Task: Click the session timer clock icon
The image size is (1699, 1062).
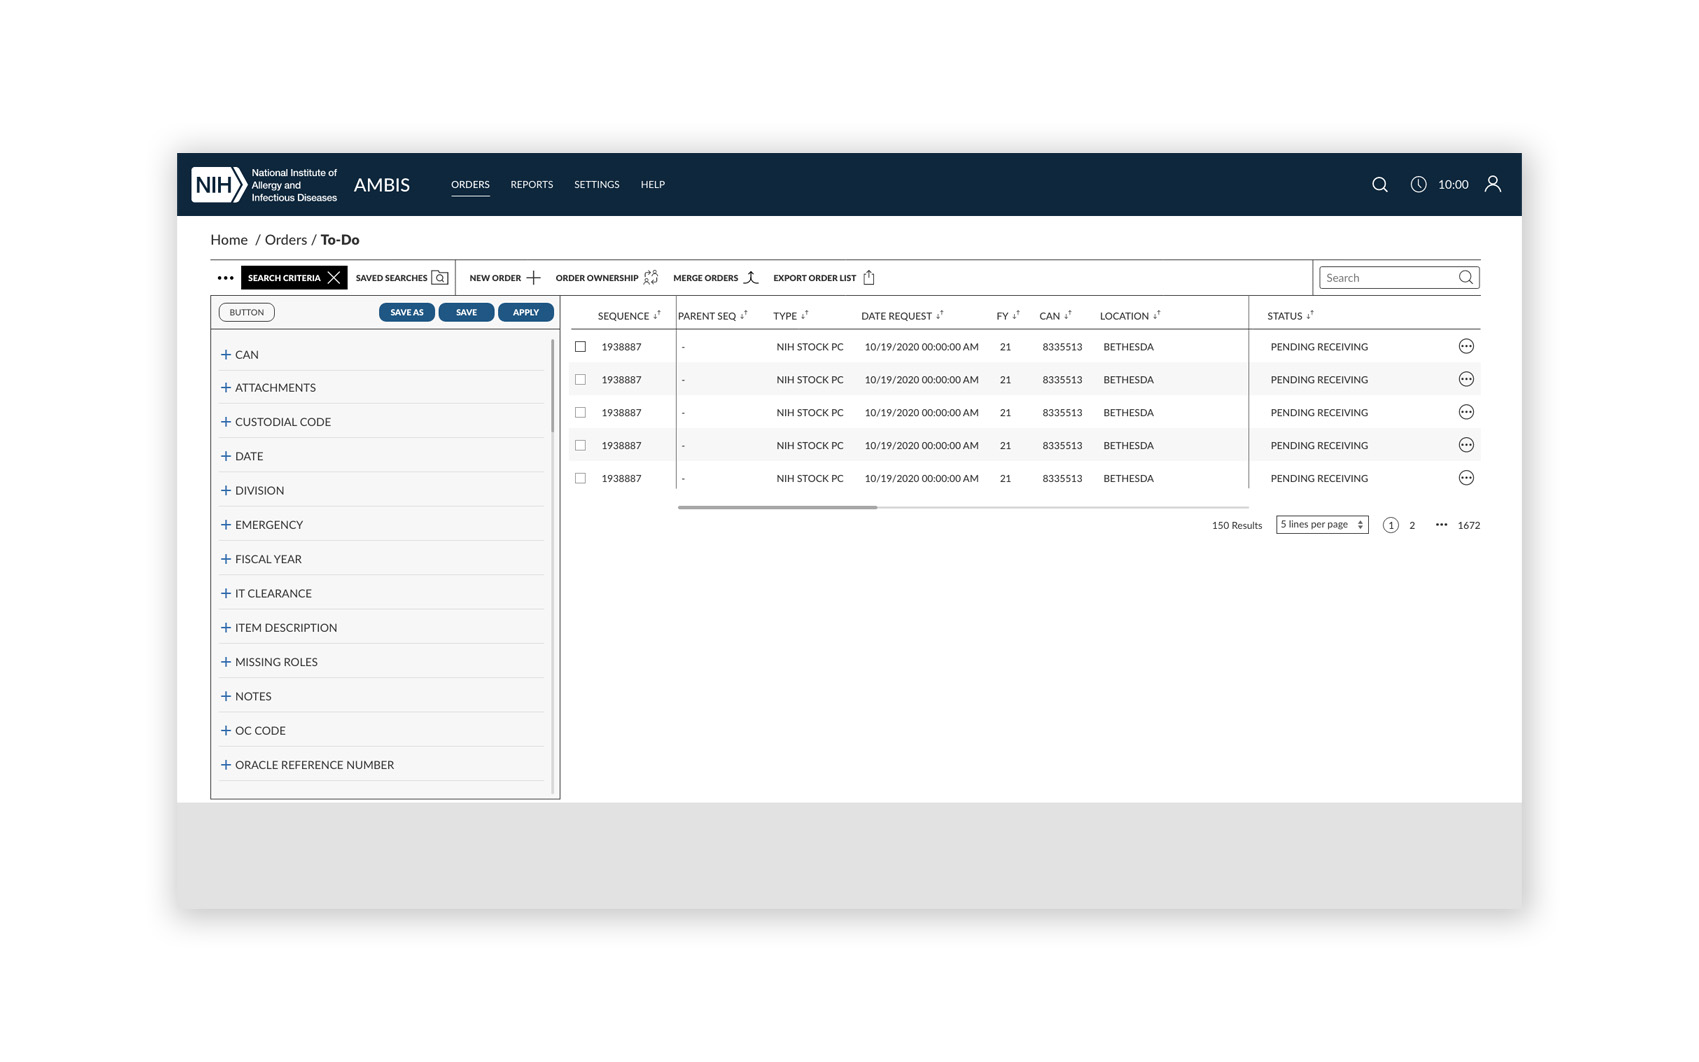Action: point(1418,185)
